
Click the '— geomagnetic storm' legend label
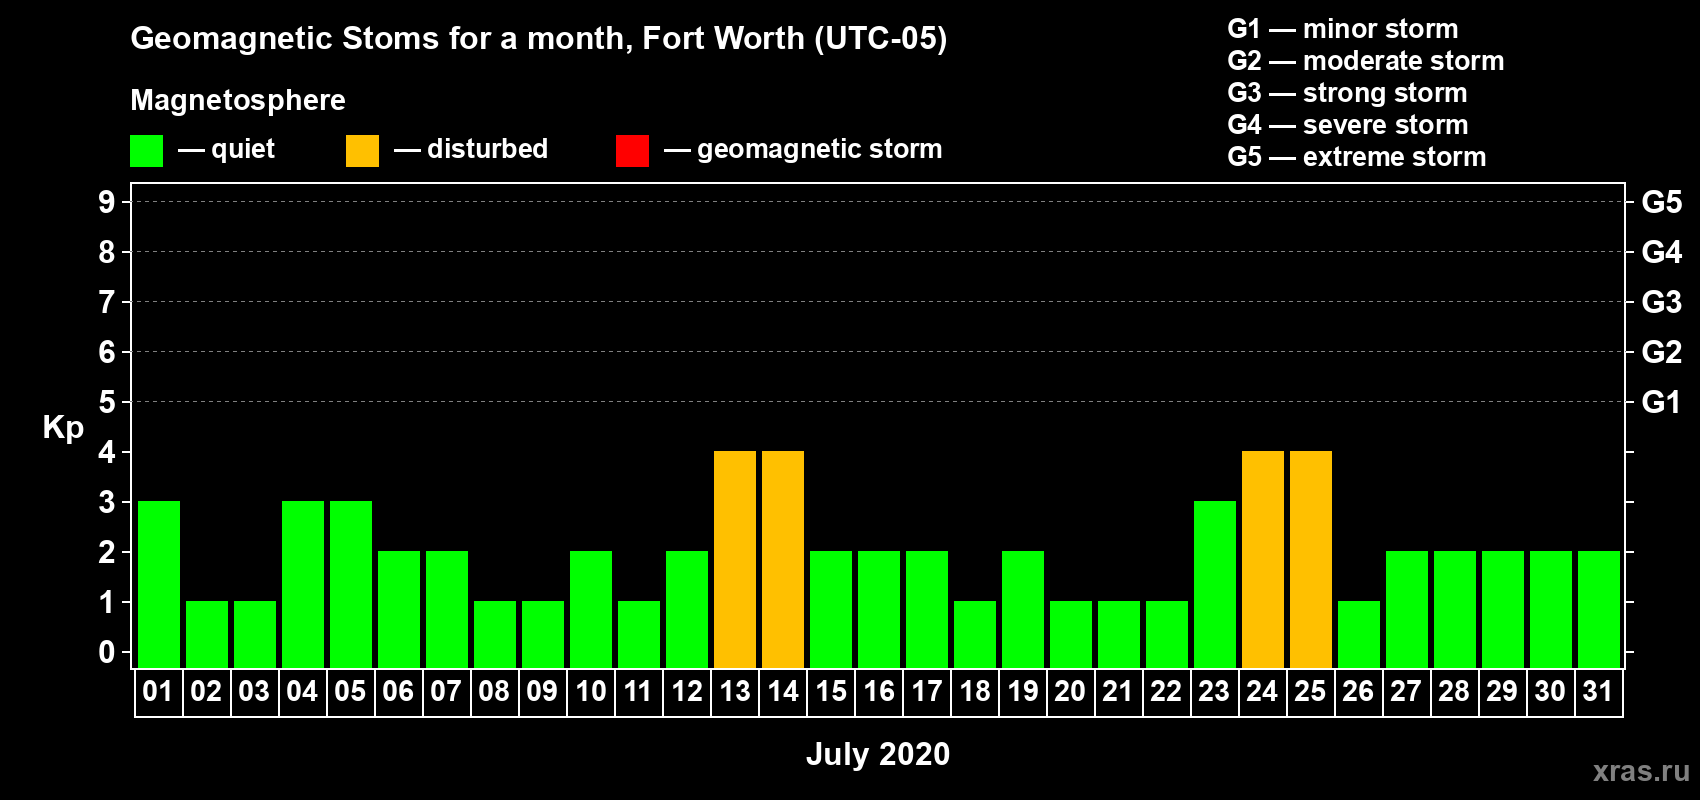(803, 150)
